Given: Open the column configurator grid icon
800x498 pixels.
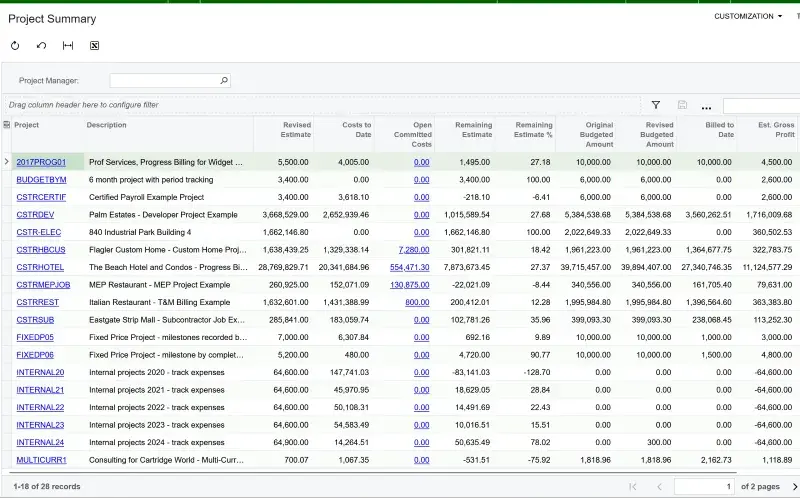Looking at the screenshot, I should (x=7, y=124).
